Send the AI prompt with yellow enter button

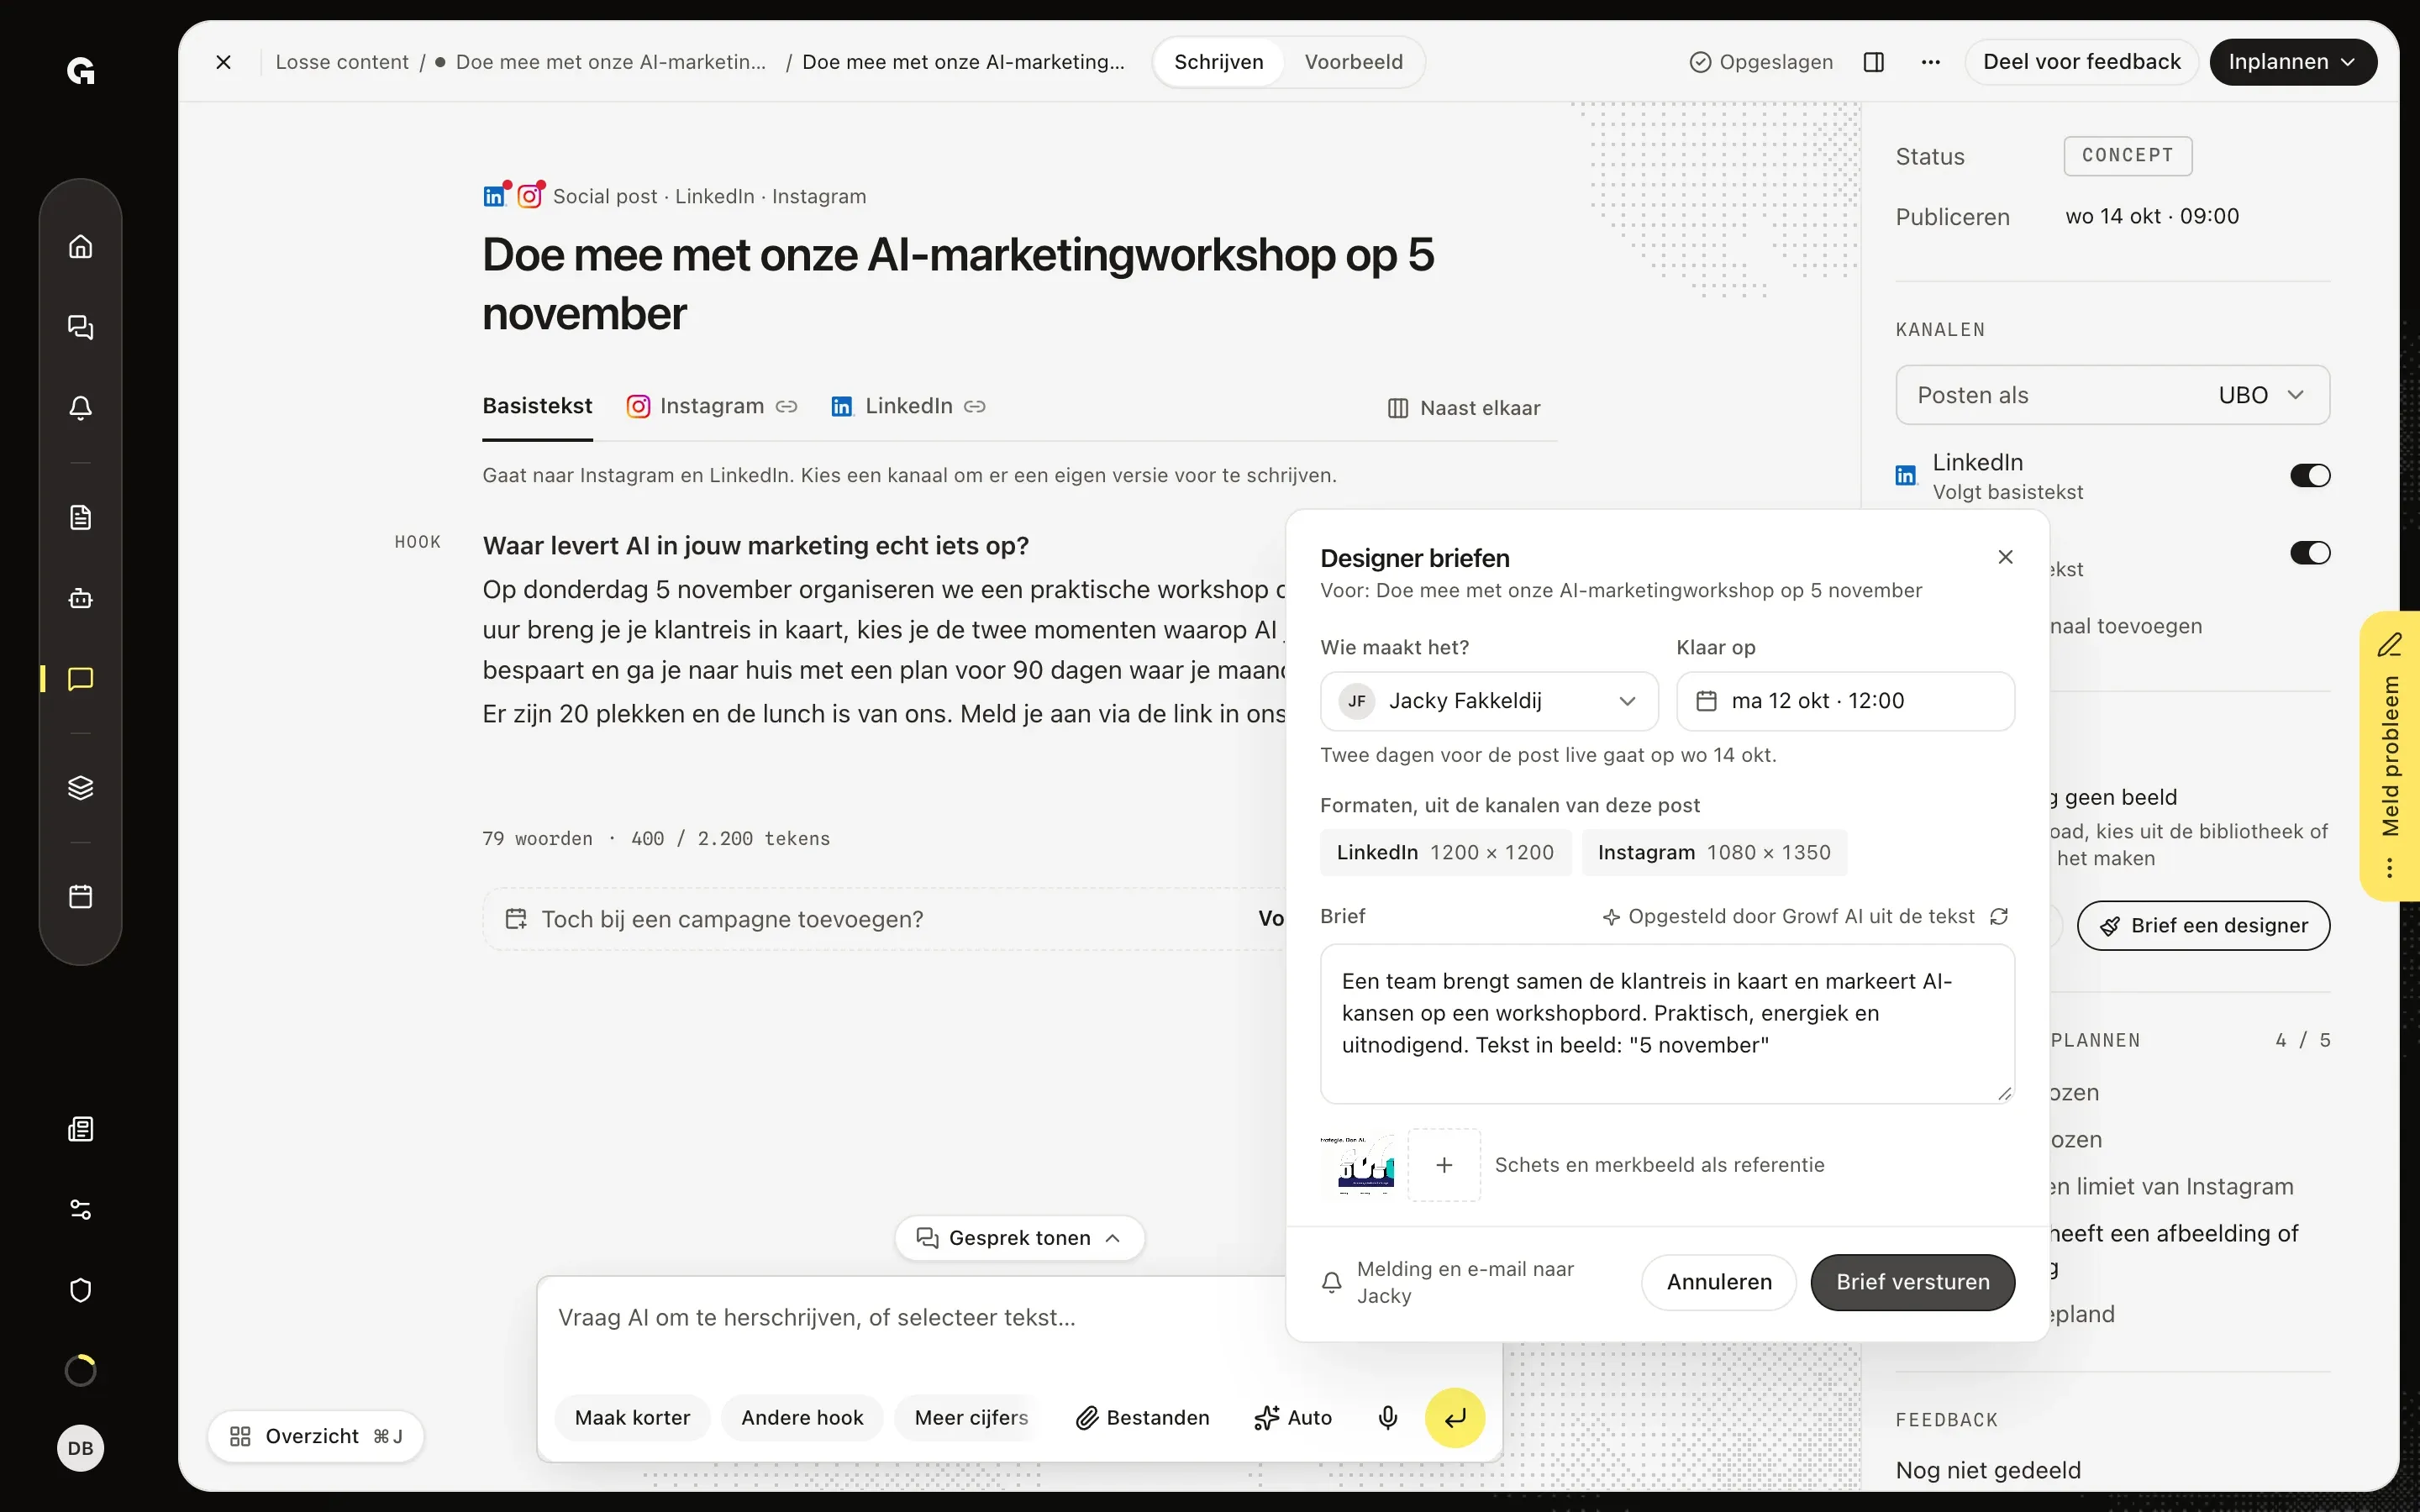point(1454,1417)
